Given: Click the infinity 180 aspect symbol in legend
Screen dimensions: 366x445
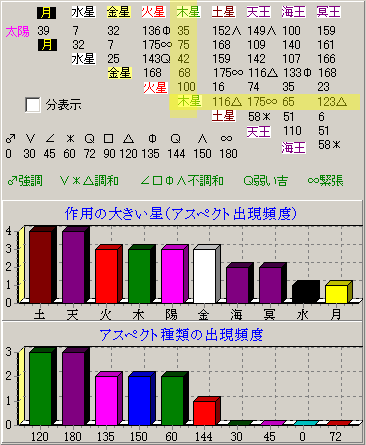Looking at the screenshot, I should 226,138.
